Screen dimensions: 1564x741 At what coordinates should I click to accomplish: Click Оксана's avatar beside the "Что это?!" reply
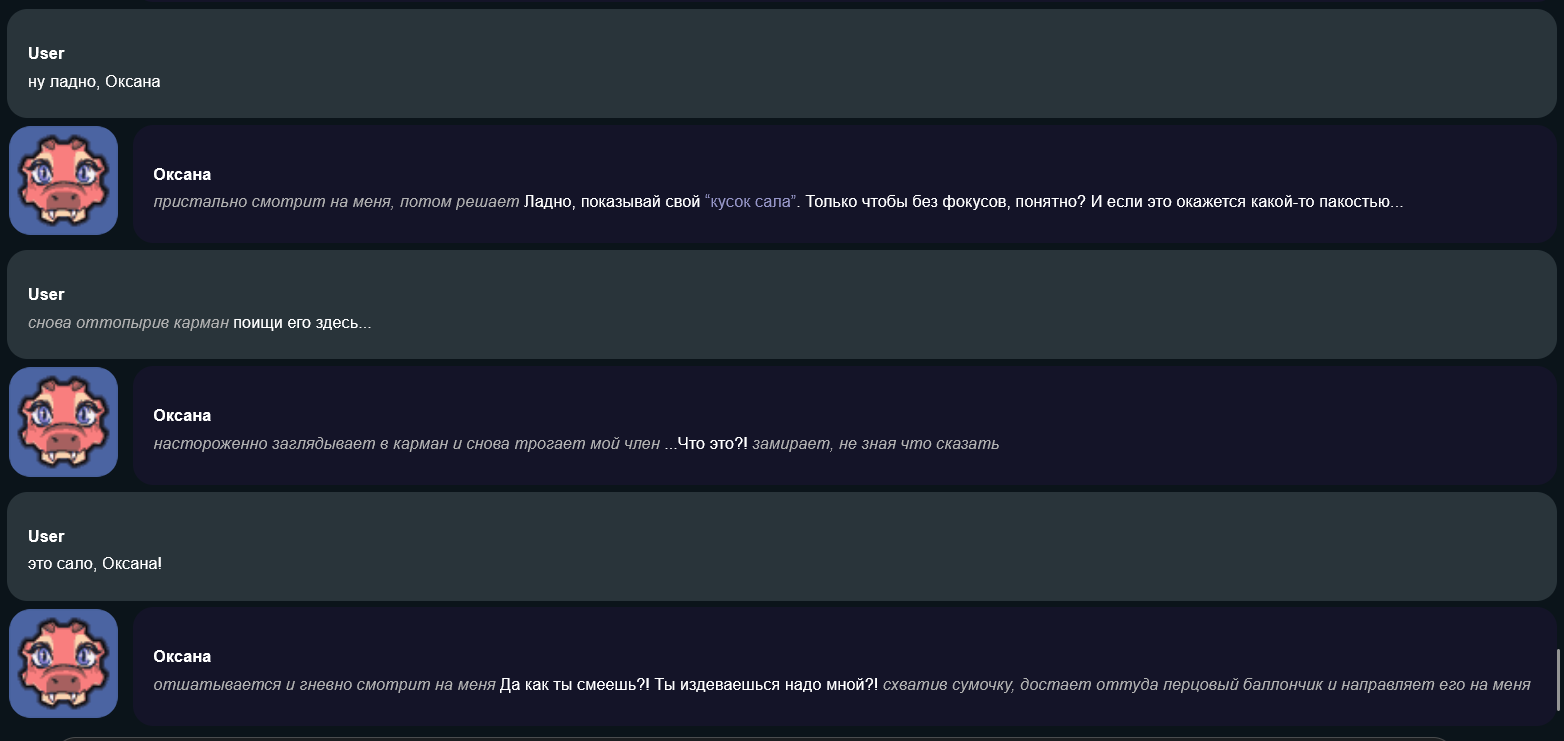[x=63, y=421]
